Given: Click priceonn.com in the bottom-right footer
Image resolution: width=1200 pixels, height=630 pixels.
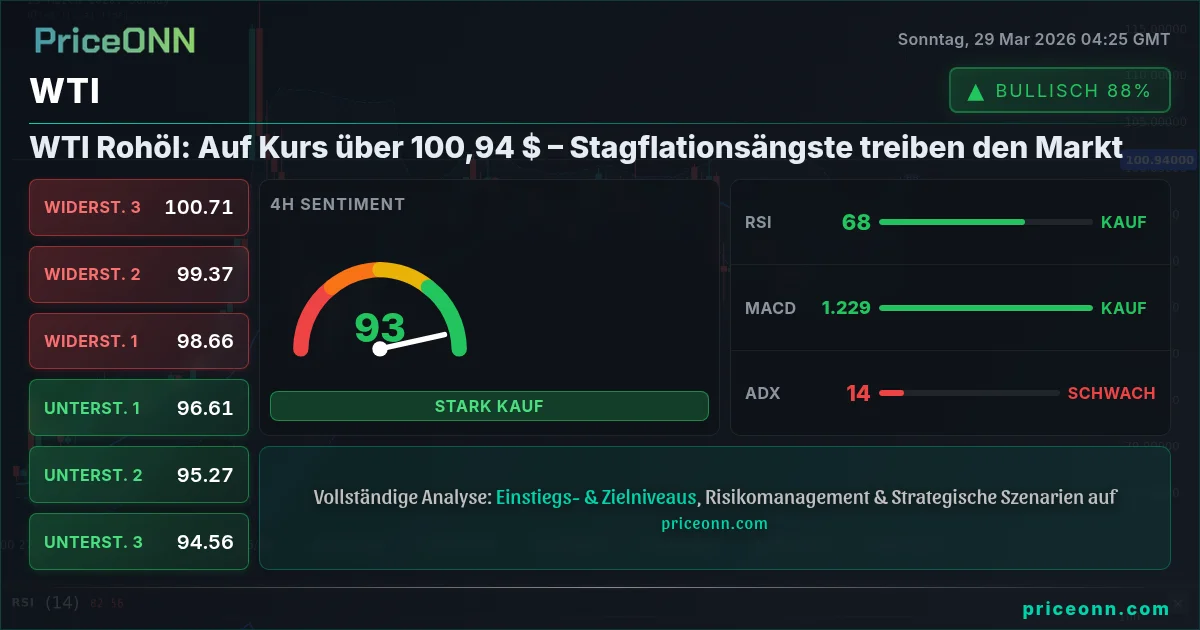Looking at the screenshot, I should (x=1095, y=609).
